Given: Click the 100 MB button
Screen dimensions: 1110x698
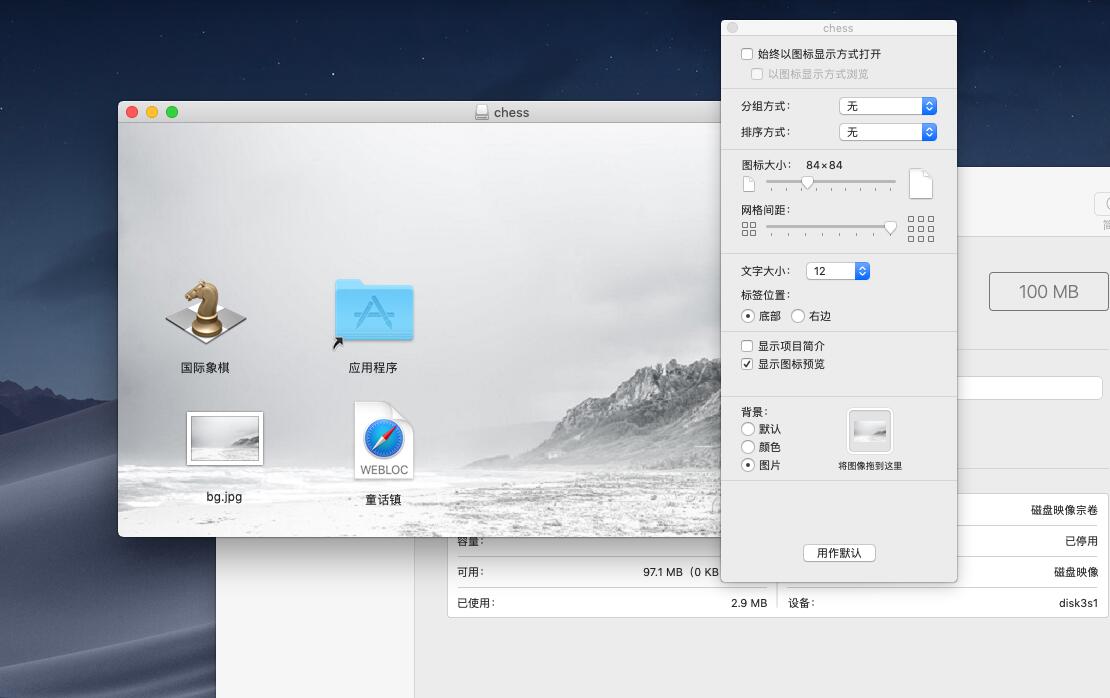Looking at the screenshot, I should [x=1048, y=291].
